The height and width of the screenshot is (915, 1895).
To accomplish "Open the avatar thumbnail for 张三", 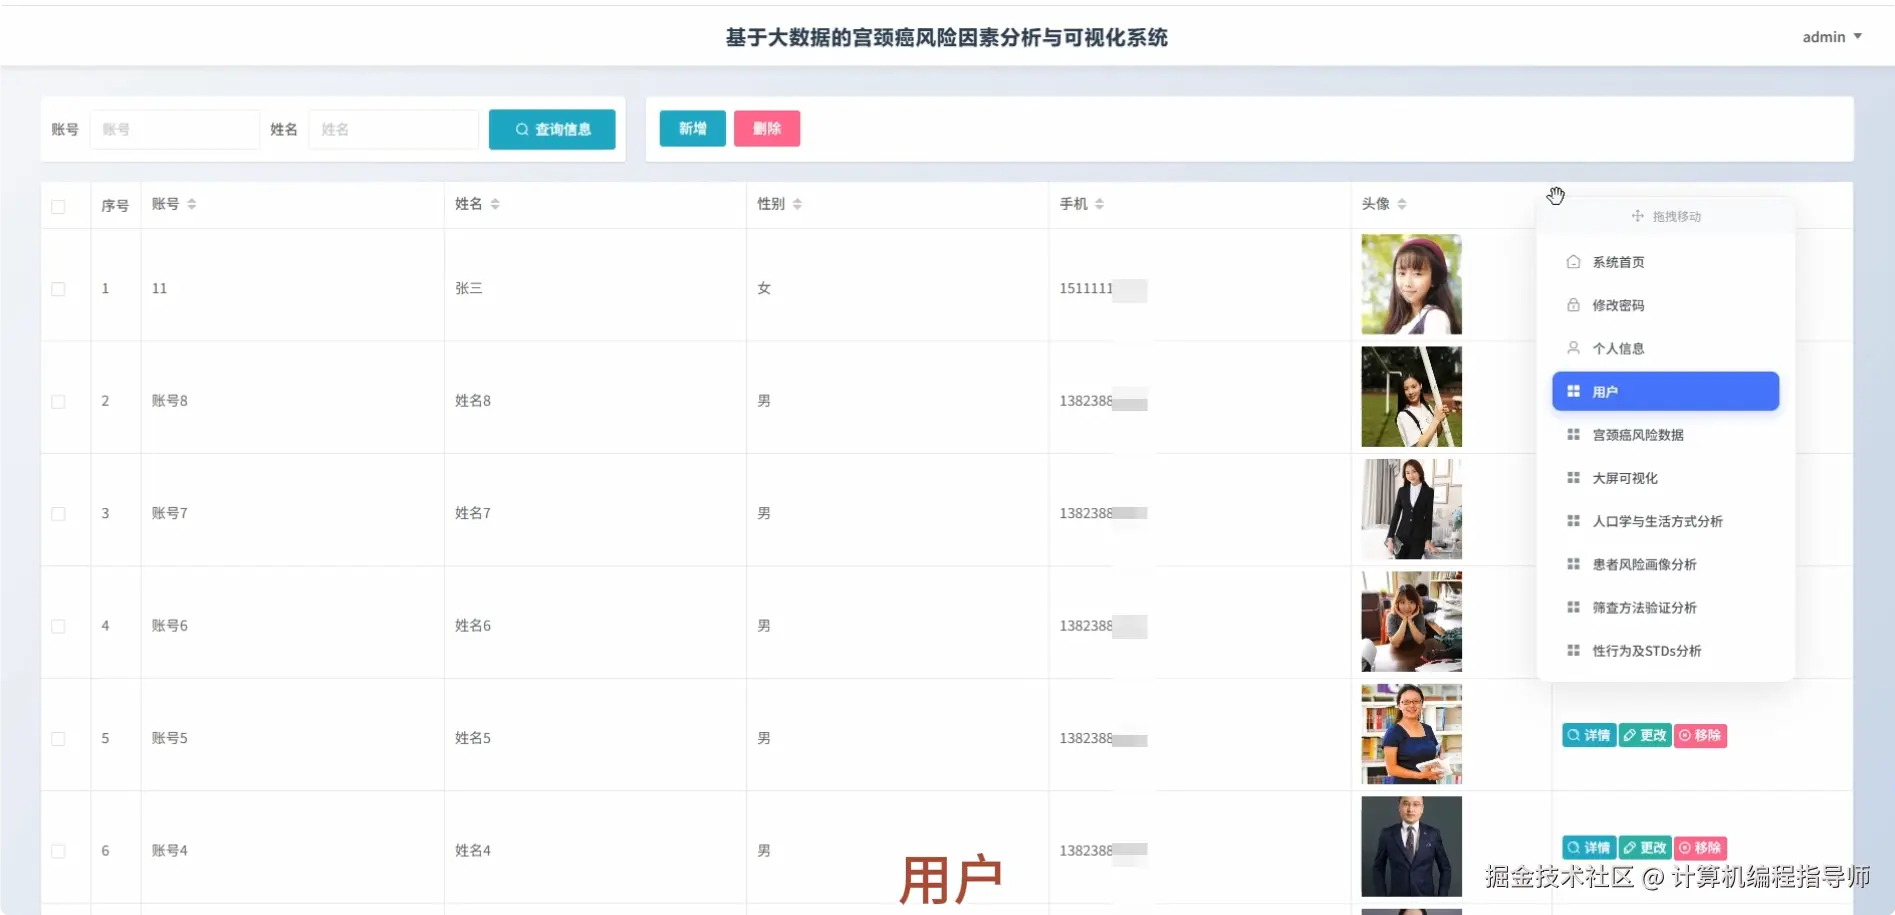I will coord(1411,284).
